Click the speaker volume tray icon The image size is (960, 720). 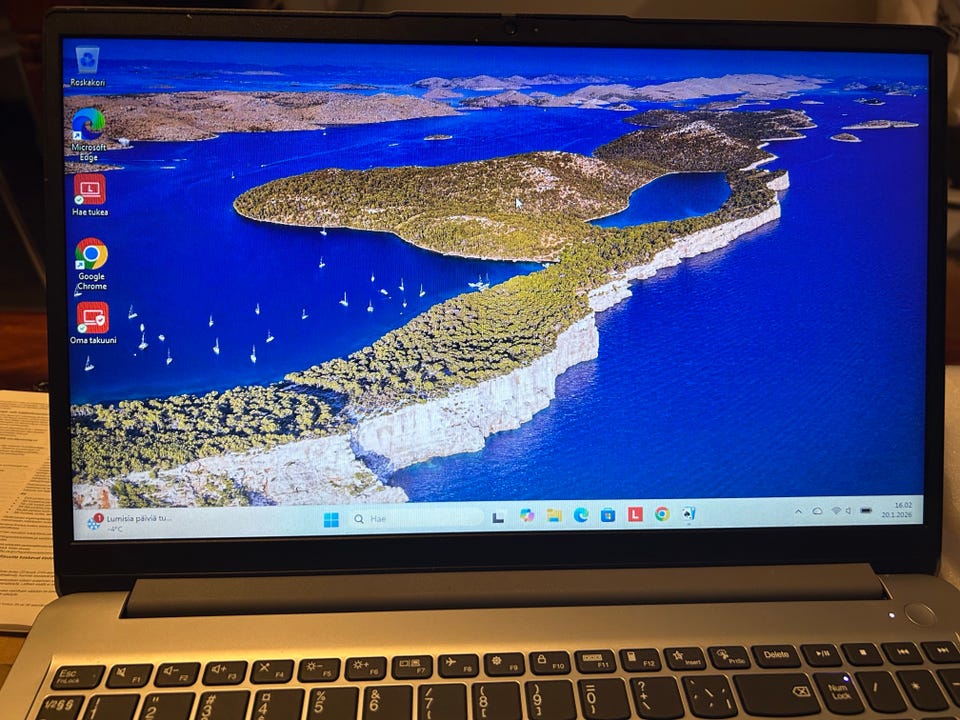pyautogui.click(x=849, y=510)
